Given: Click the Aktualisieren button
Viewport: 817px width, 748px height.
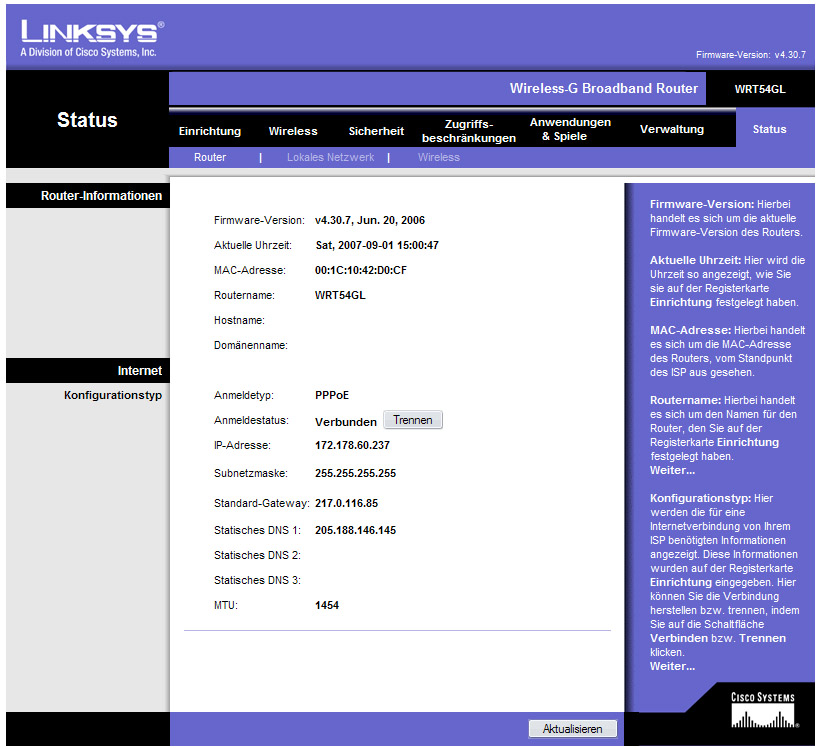Looking at the screenshot, I should [x=572, y=729].
